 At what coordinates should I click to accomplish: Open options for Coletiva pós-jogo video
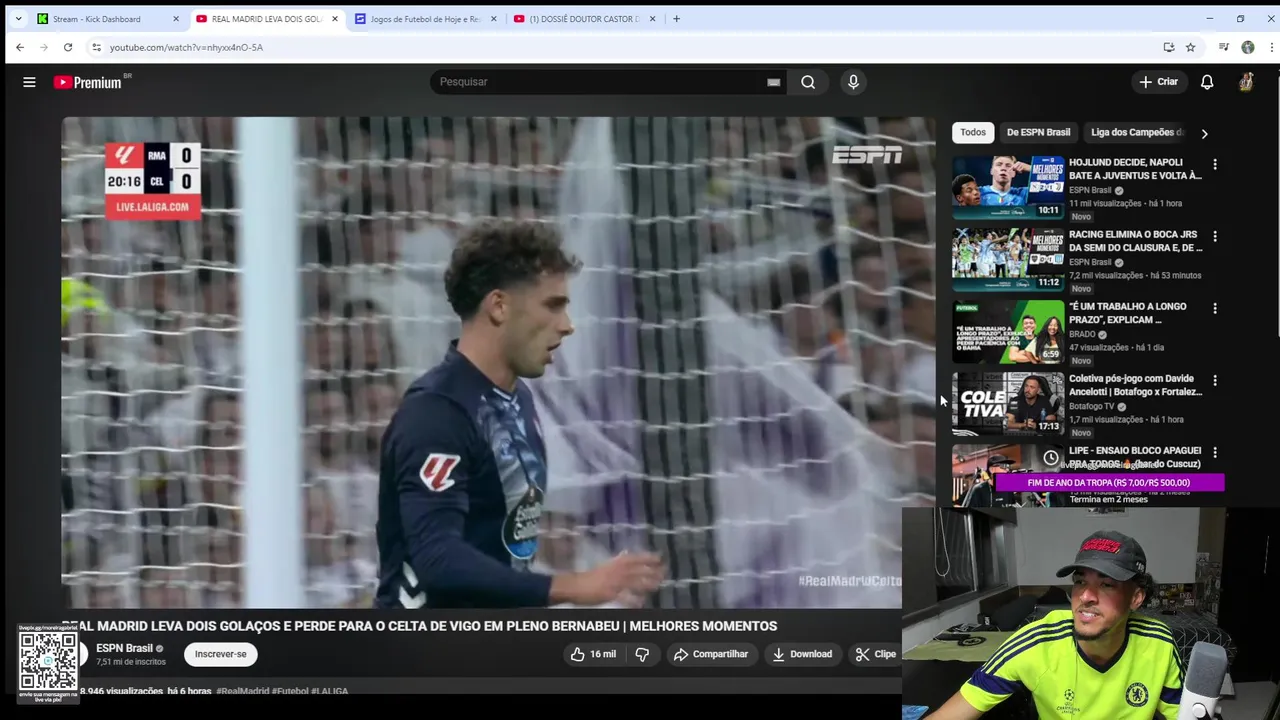coord(1215,381)
